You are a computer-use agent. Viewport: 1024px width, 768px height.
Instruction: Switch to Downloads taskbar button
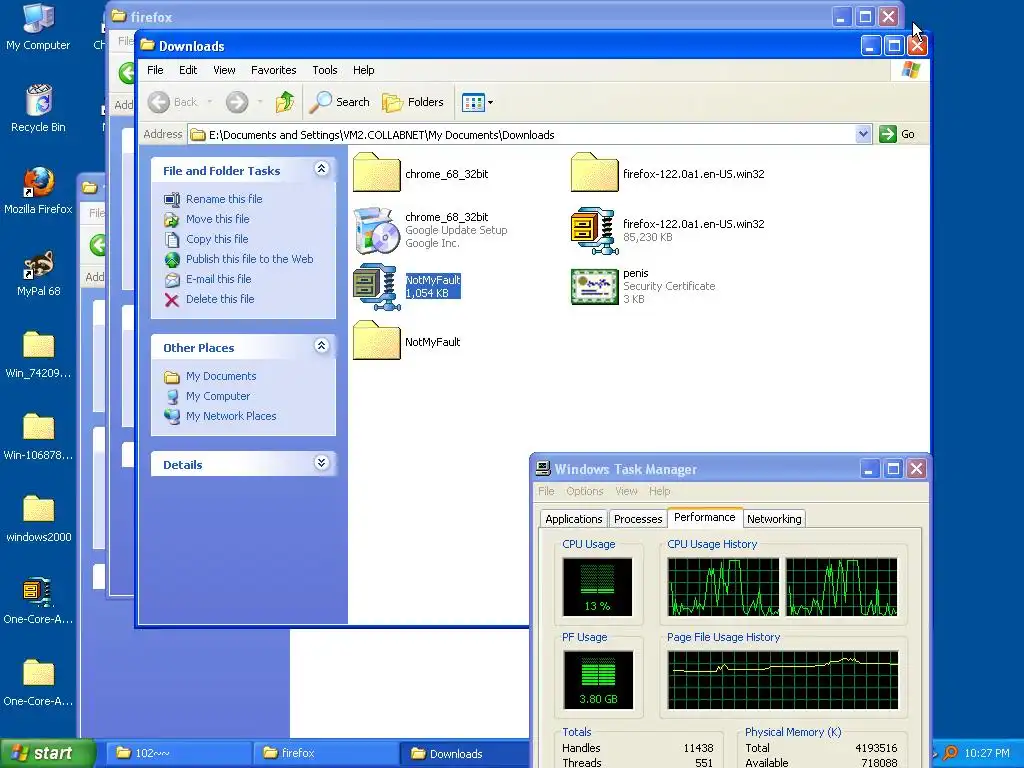click(464, 754)
